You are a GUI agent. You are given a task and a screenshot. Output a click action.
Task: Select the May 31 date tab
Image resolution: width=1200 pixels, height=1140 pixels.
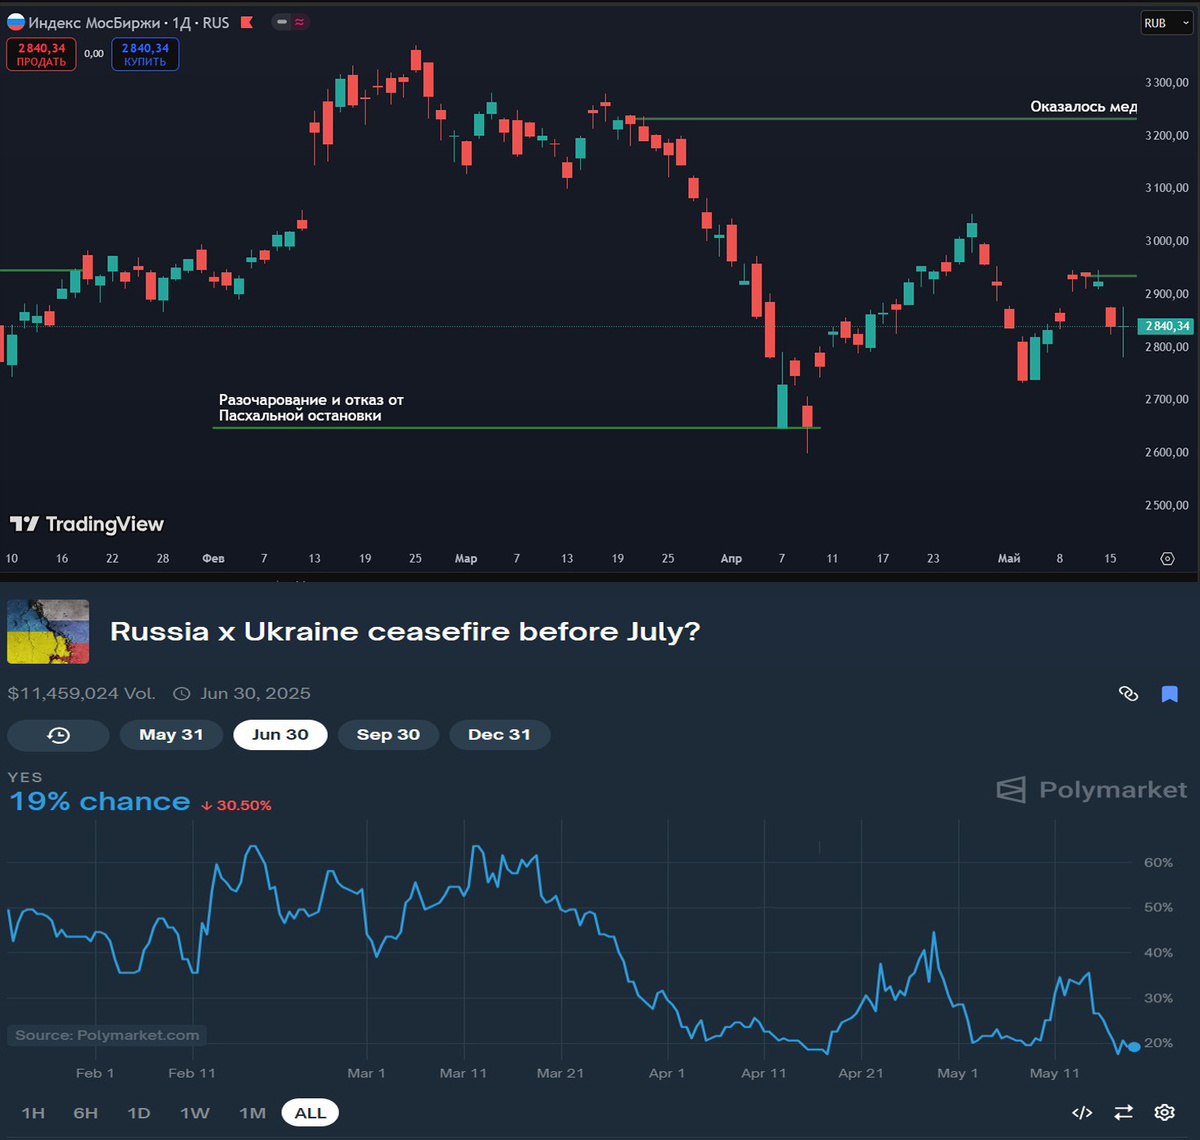click(171, 735)
